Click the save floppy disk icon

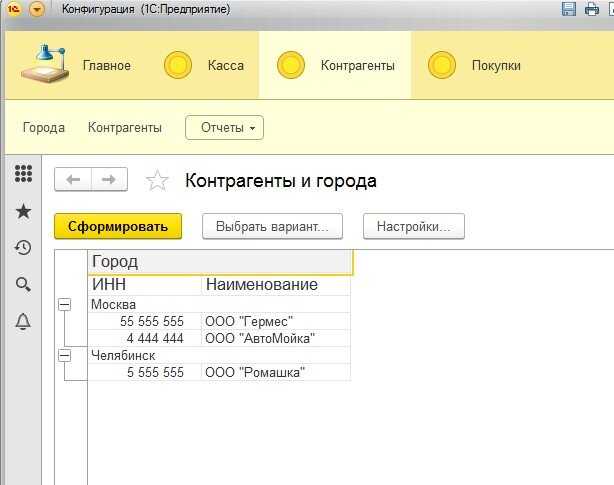click(569, 9)
